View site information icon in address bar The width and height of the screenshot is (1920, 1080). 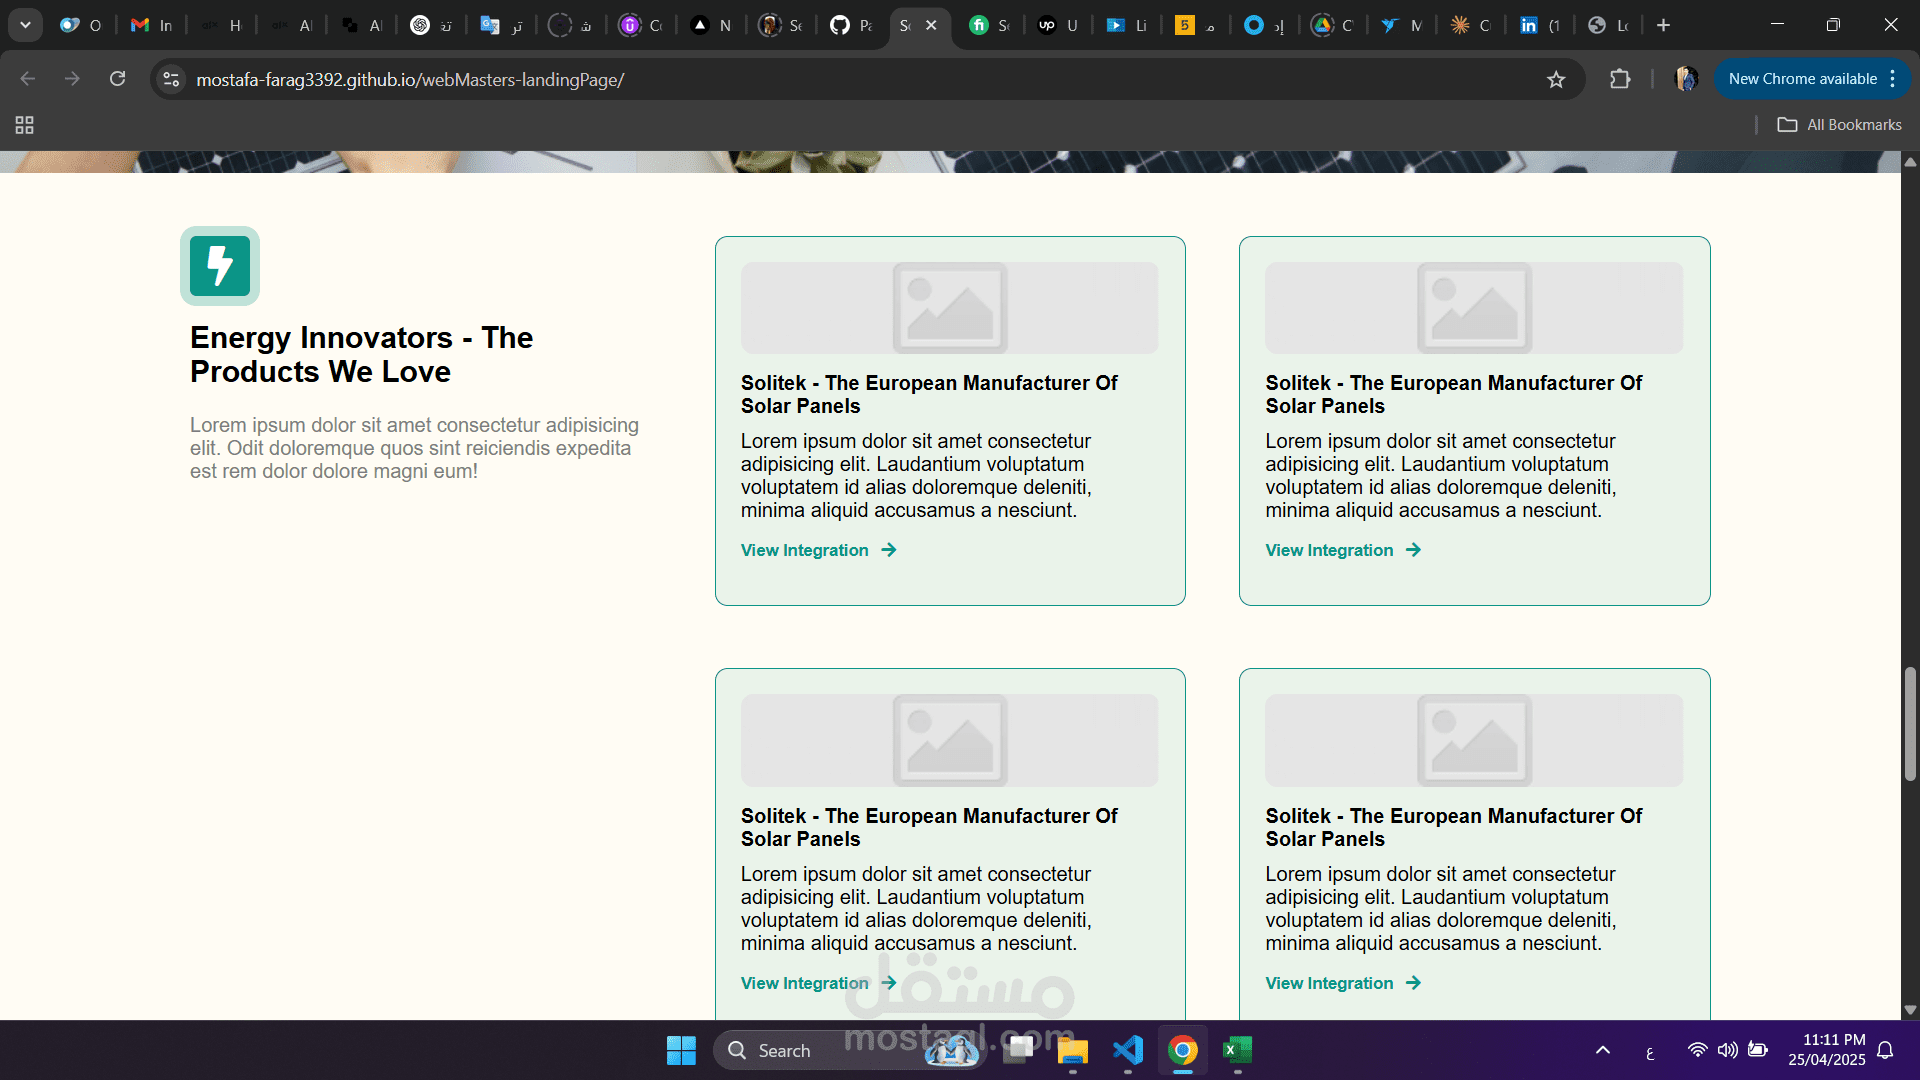click(x=171, y=79)
